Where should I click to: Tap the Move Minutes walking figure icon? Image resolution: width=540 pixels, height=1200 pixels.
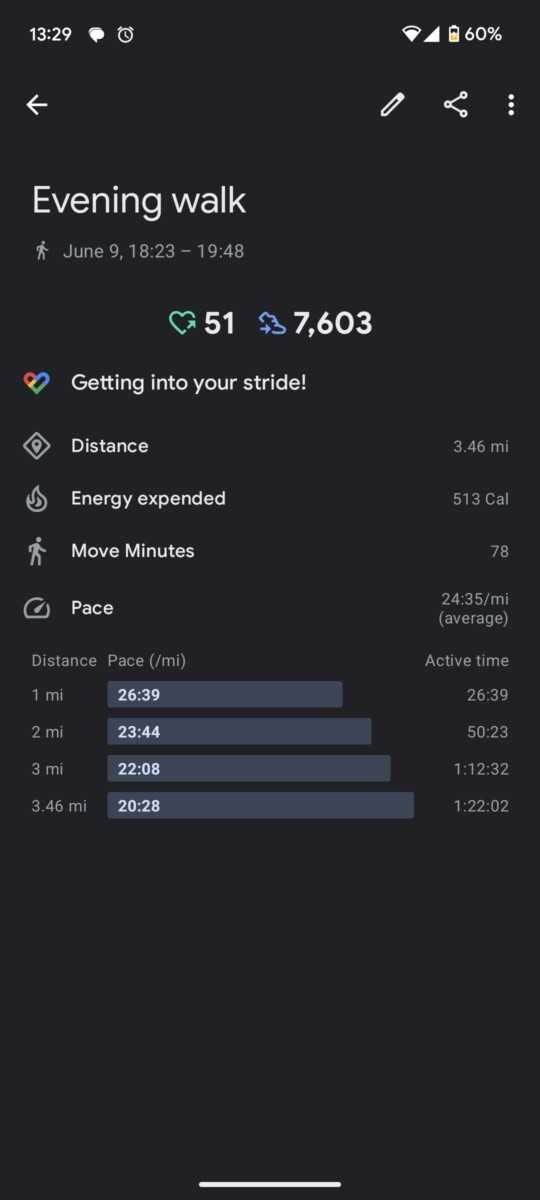(x=37, y=551)
